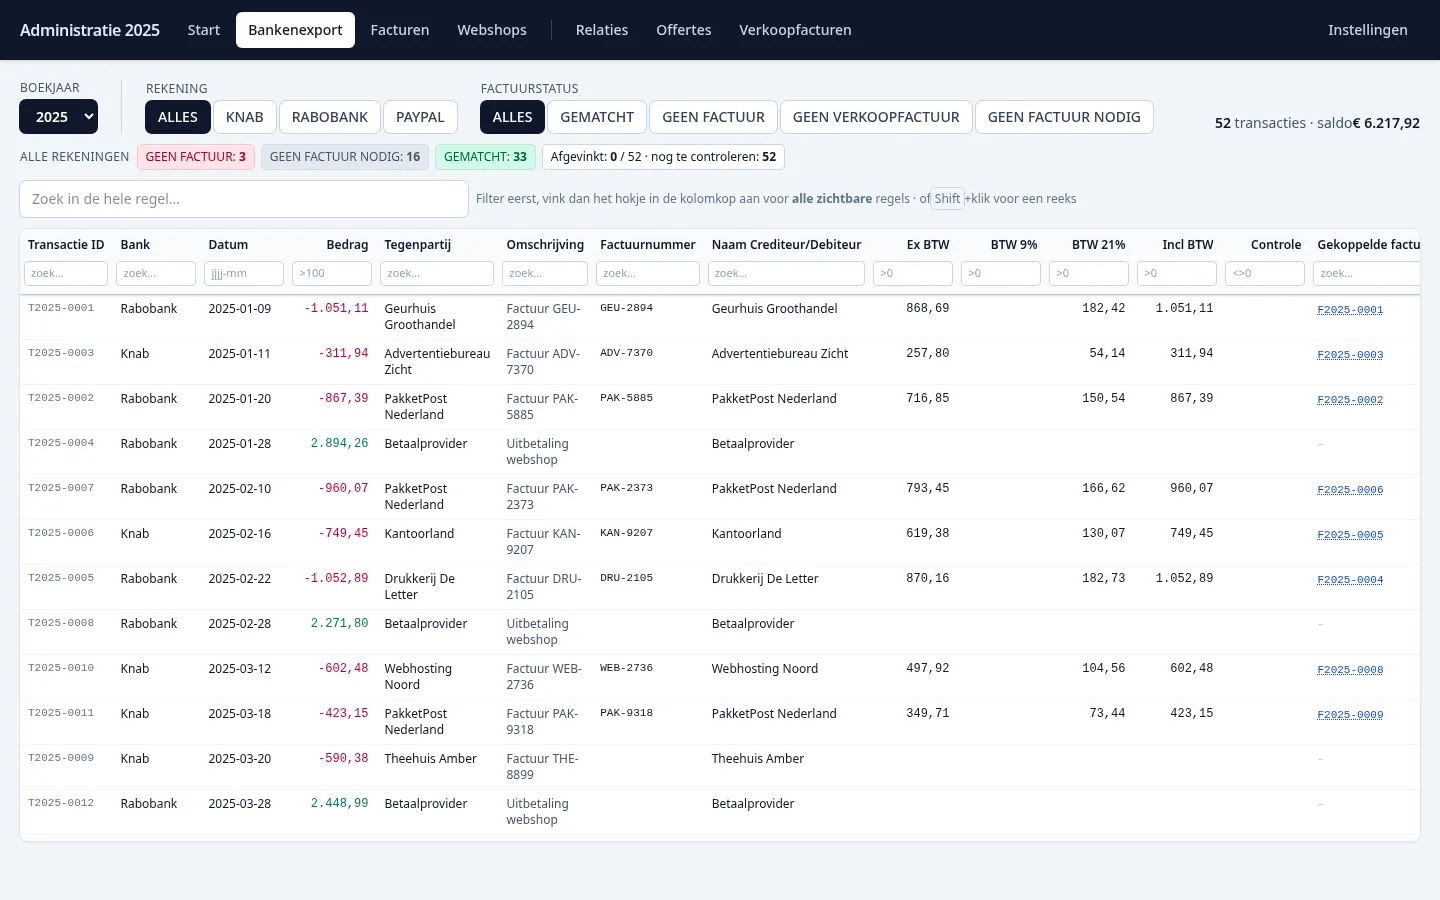The height and width of the screenshot is (900, 1440).
Task: Select ALLES under Rekening
Action: click(x=178, y=117)
